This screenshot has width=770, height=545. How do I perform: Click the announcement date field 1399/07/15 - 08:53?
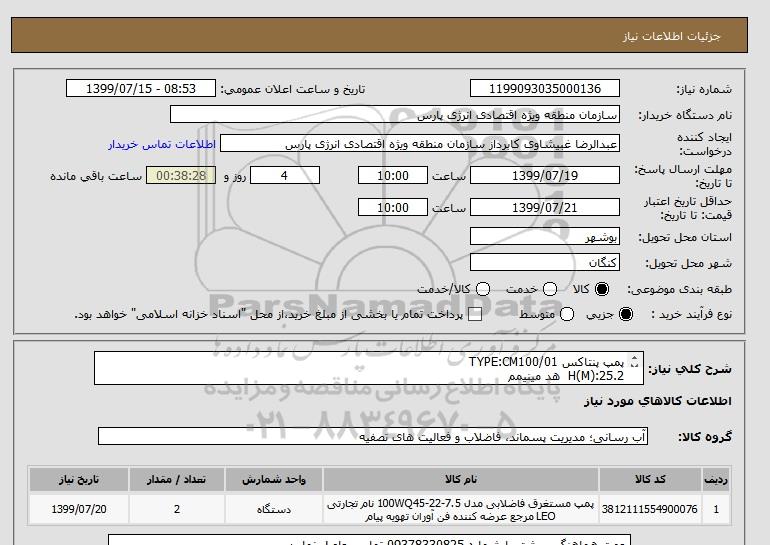141,88
